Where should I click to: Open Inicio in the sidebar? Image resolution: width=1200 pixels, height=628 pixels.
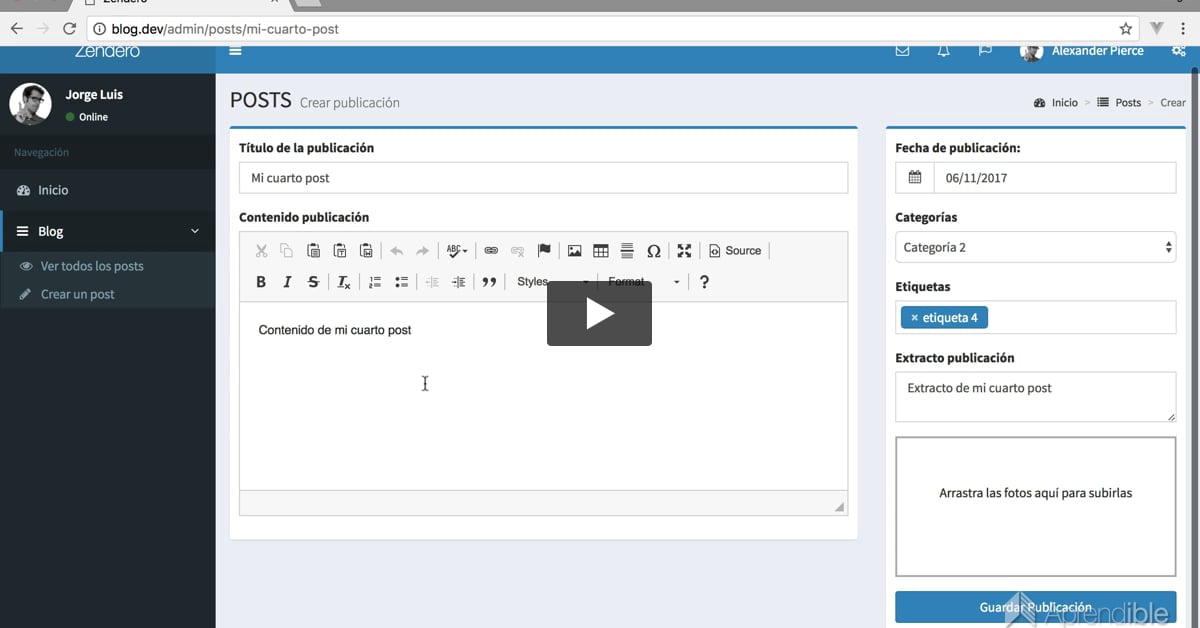[107, 190]
